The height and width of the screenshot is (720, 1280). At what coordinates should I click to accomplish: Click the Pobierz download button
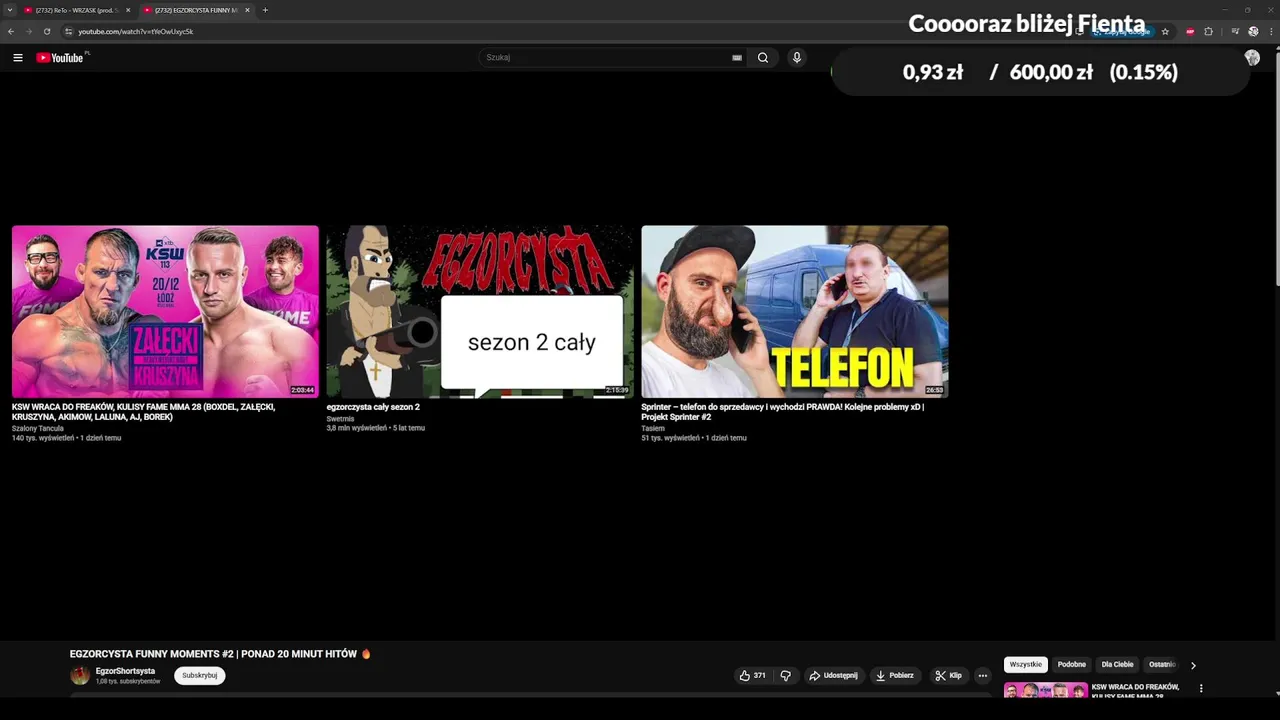tap(894, 675)
